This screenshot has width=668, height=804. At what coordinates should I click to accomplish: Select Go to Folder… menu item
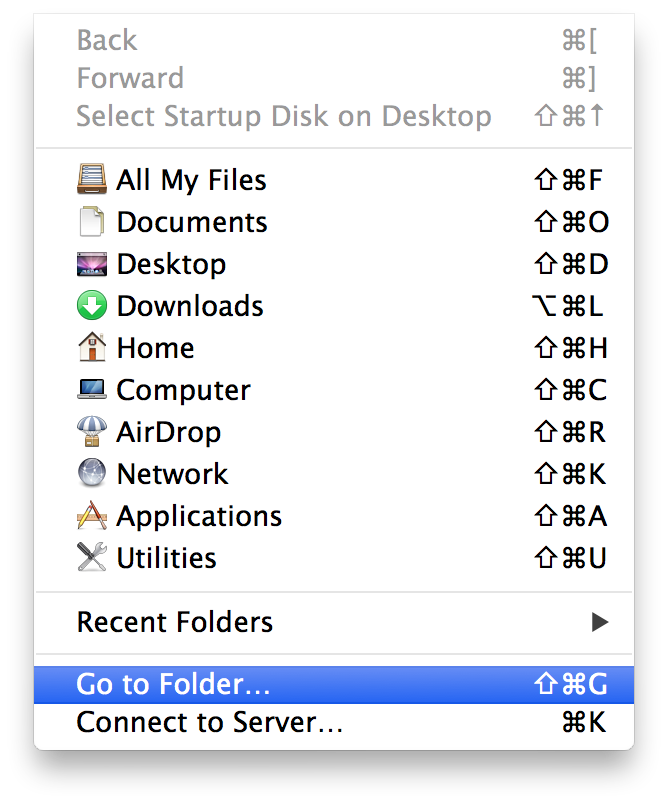coord(173,684)
